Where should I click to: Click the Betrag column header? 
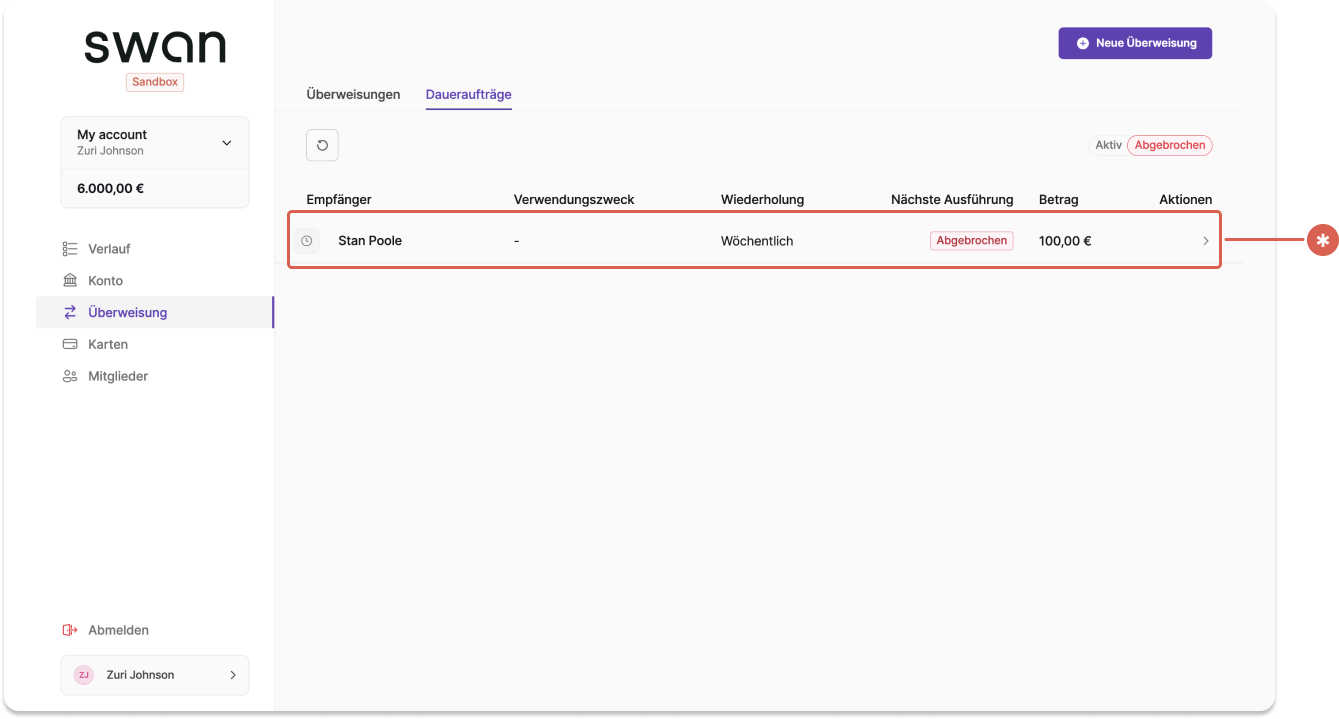point(1059,199)
